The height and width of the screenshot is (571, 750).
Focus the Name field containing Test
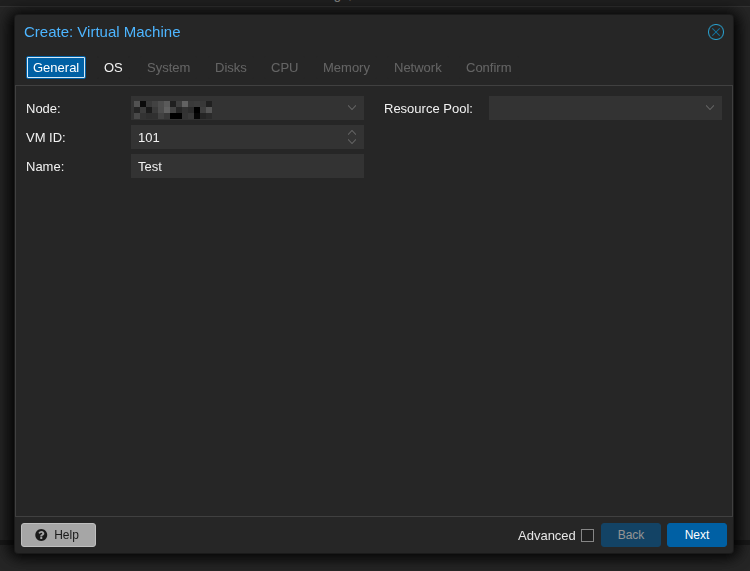pyautogui.click(x=246, y=166)
